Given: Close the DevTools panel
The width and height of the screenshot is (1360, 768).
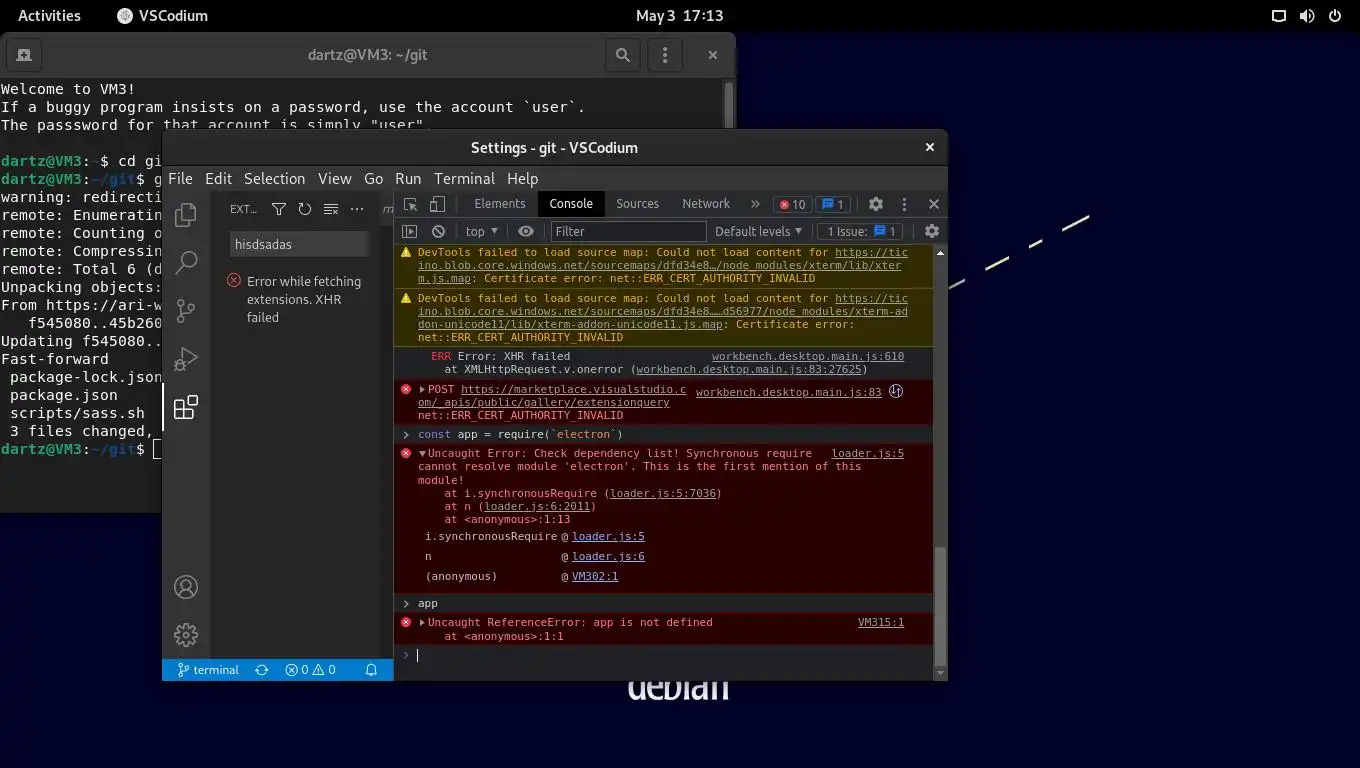Looking at the screenshot, I should (934, 204).
